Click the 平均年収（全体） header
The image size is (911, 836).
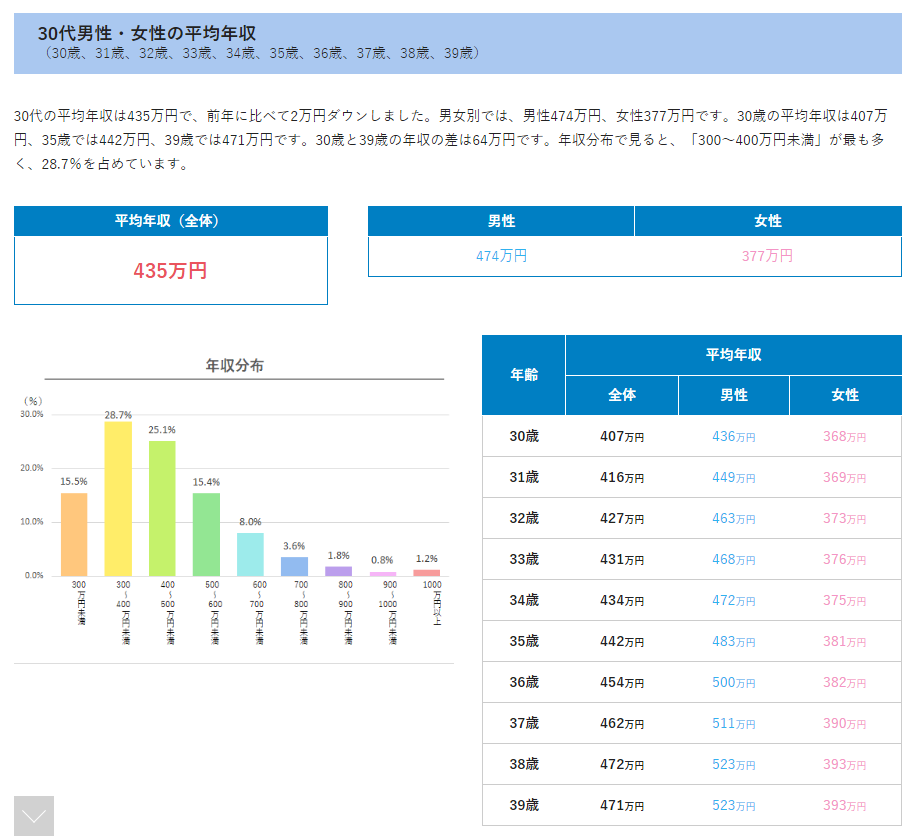(171, 221)
